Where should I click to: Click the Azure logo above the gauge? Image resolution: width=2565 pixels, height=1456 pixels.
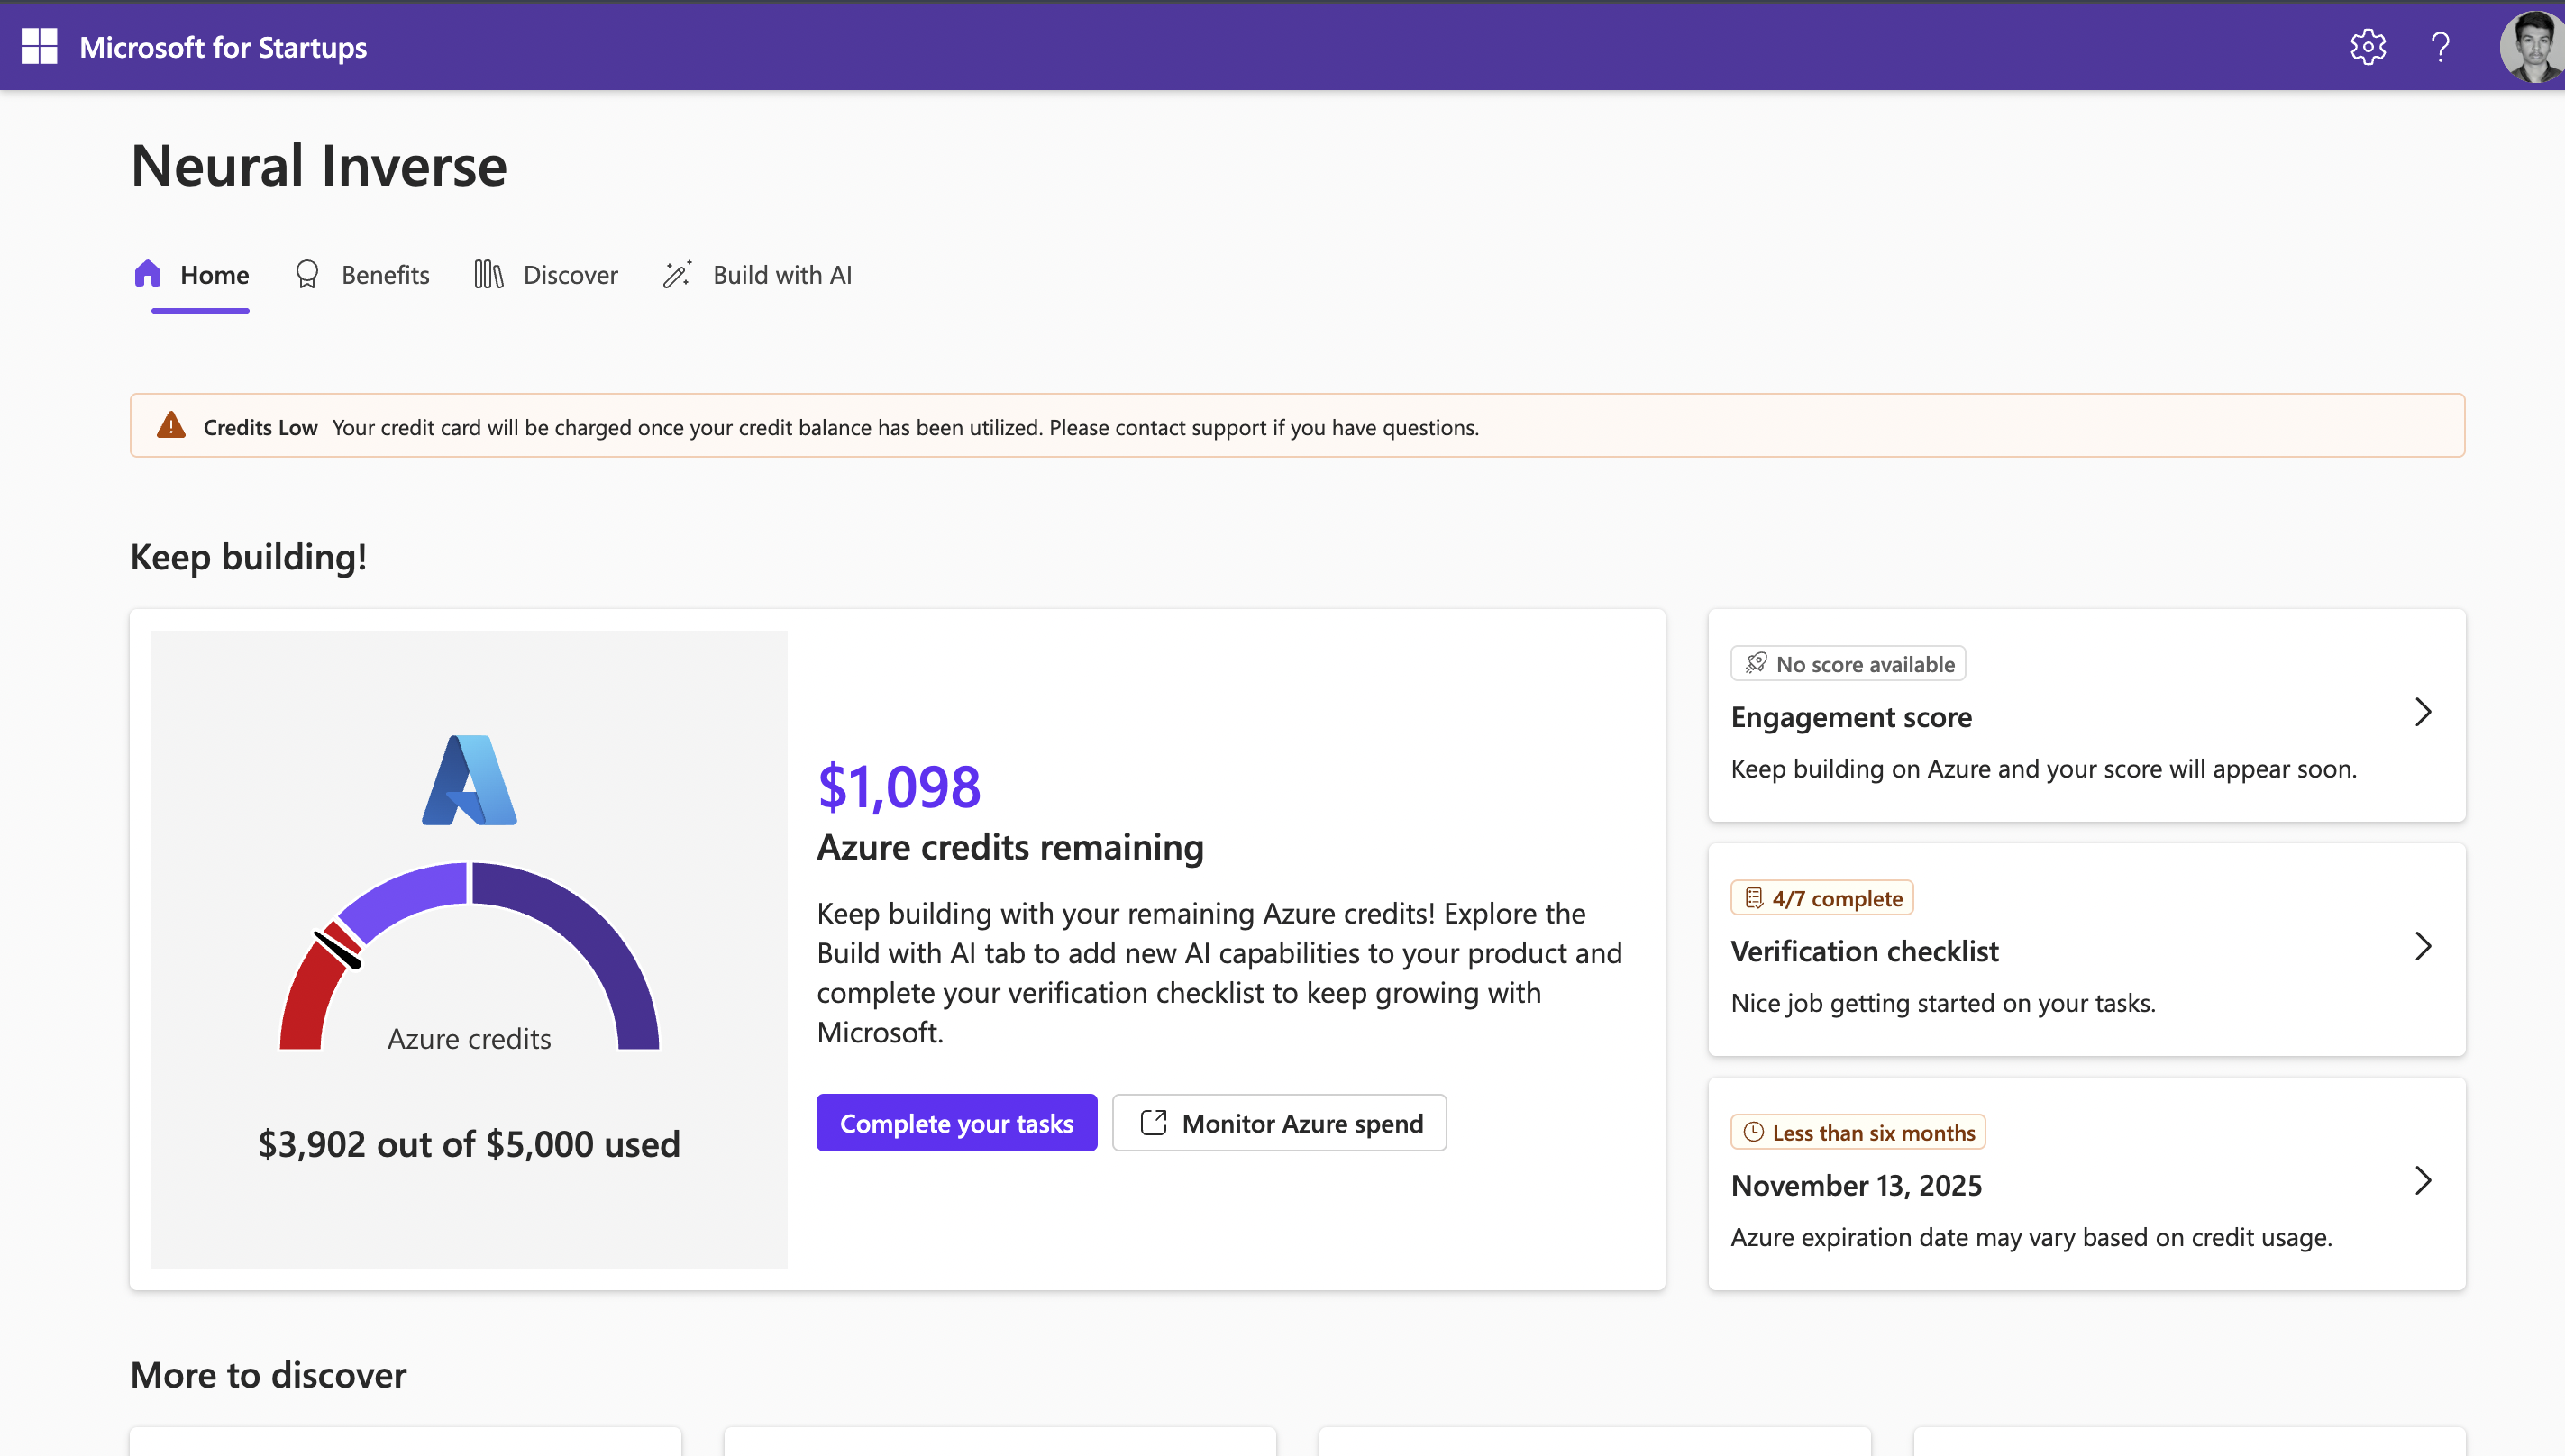click(x=469, y=780)
